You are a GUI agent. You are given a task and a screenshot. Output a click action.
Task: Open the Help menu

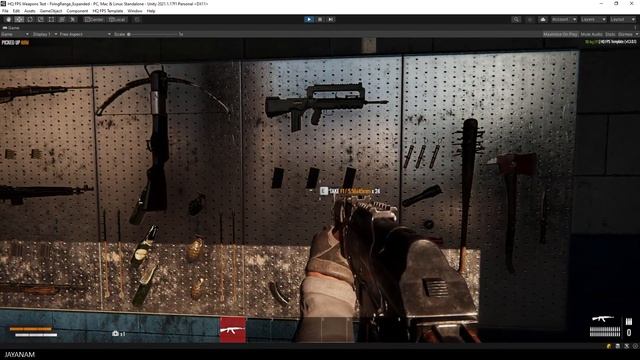(x=151, y=11)
